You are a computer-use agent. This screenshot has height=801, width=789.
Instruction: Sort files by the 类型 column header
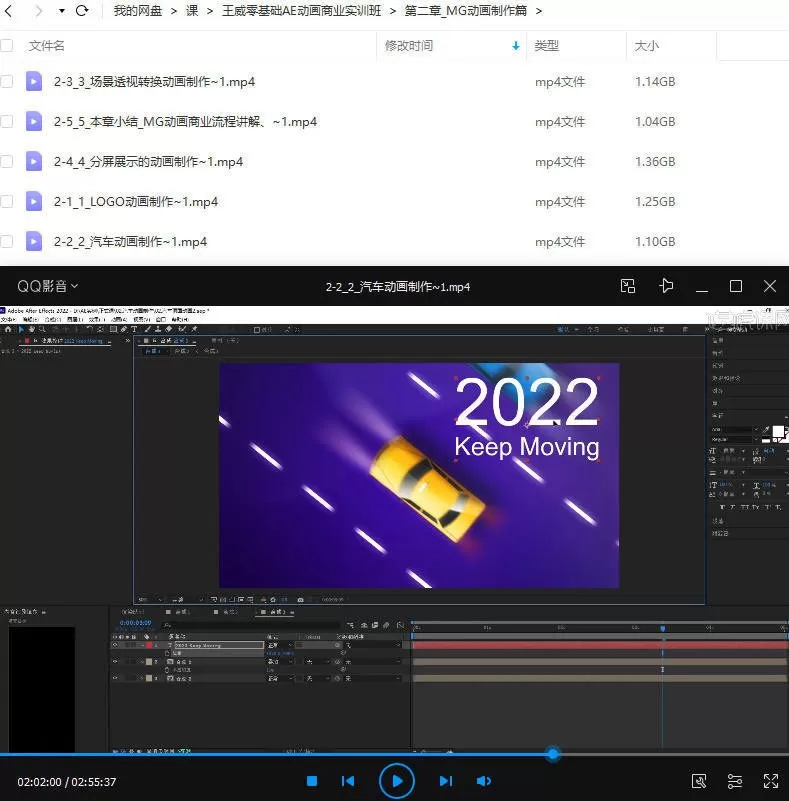click(x=547, y=46)
